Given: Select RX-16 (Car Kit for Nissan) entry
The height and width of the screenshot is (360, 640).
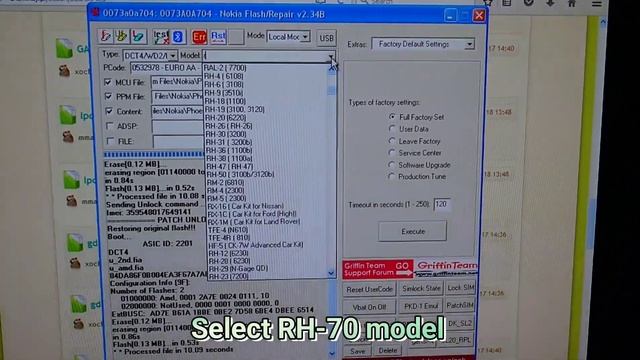Looking at the screenshot, I should coord(246,206).
